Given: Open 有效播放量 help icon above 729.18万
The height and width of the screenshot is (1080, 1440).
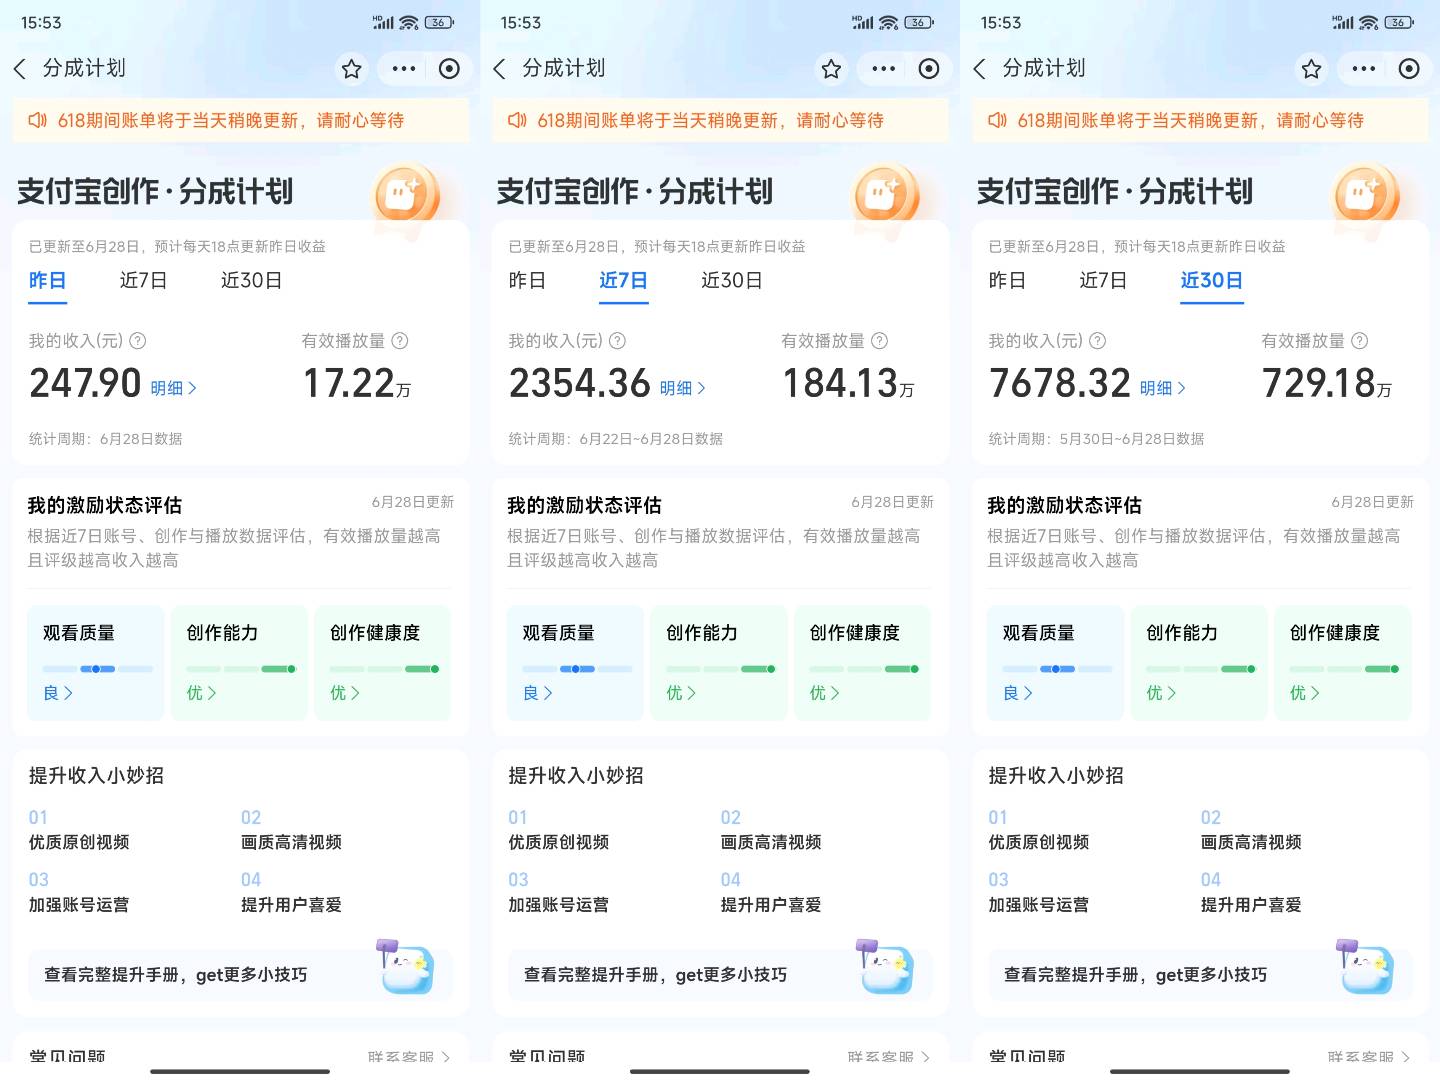Looking at the screenshot, I should coord(1360,341).
